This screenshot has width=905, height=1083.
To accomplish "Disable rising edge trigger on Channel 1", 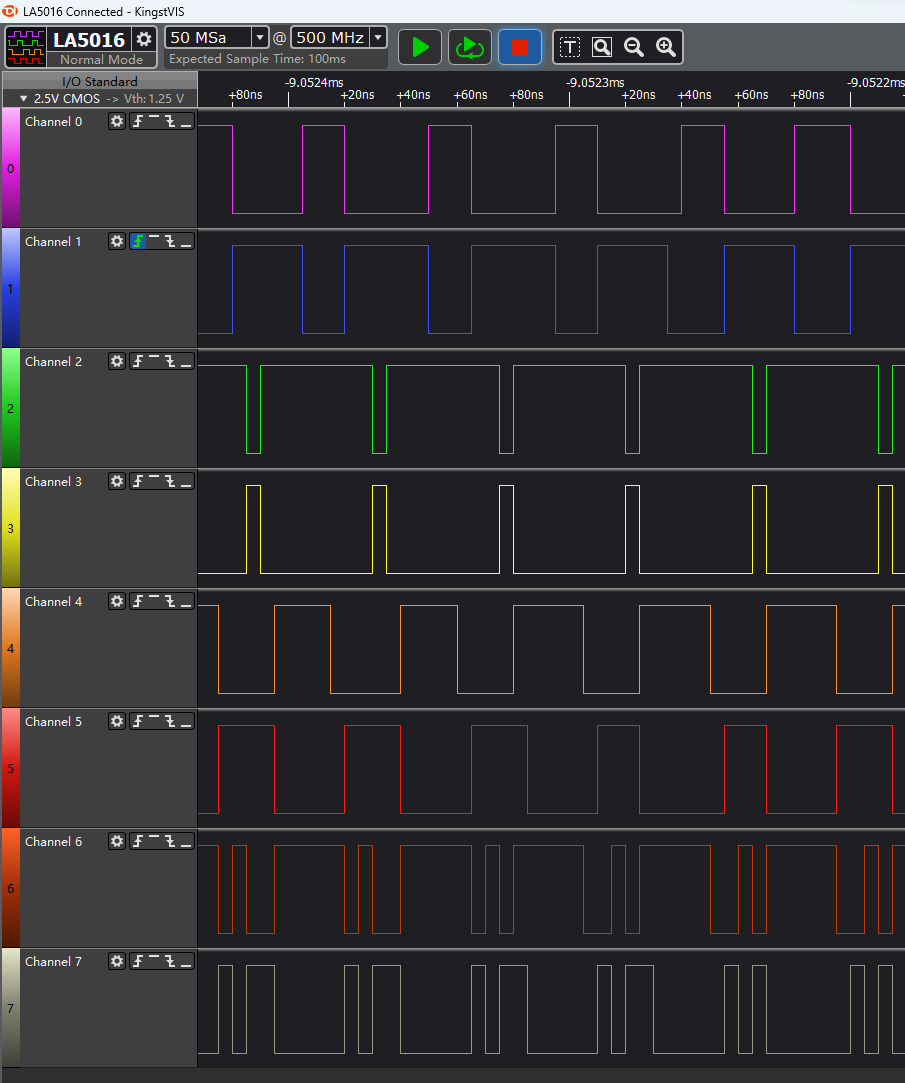I will 138,241.
